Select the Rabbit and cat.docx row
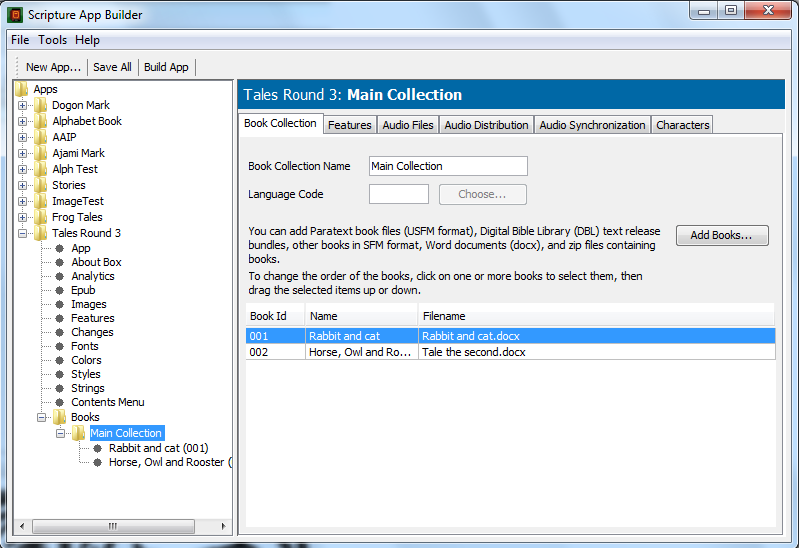799x548 pixels. 511,336
